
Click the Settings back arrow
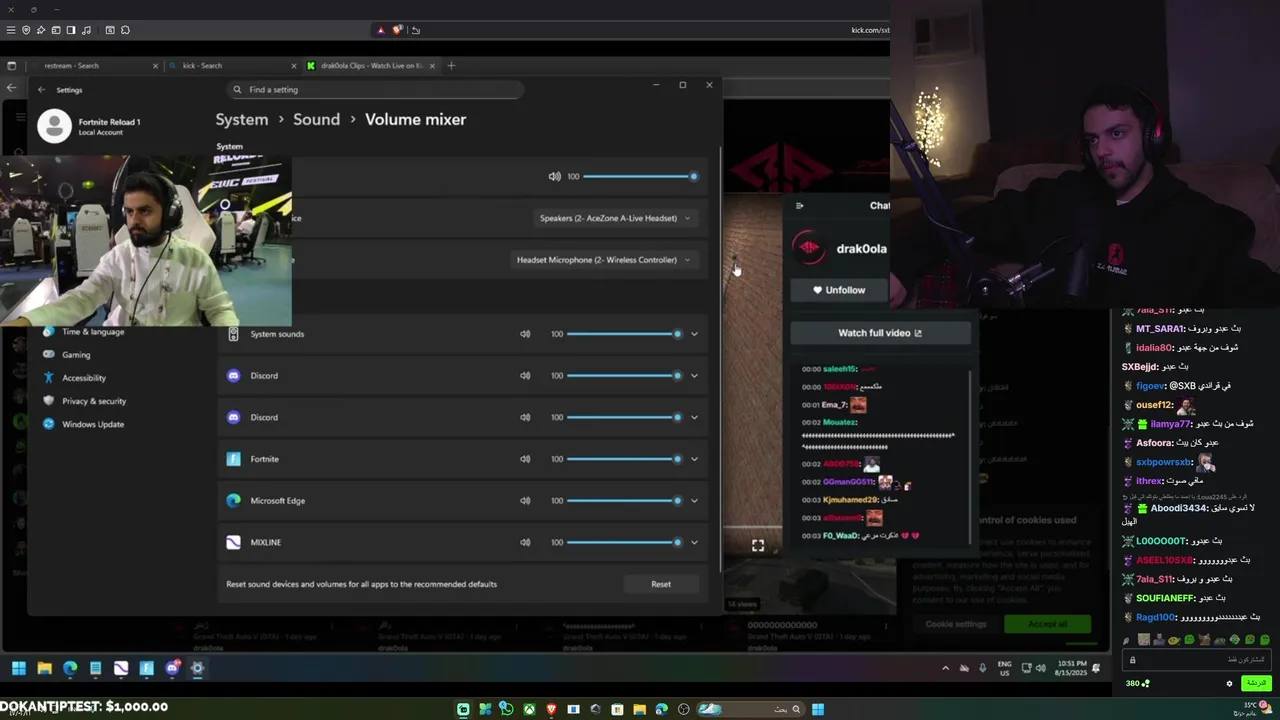click(x=41, y=90)
